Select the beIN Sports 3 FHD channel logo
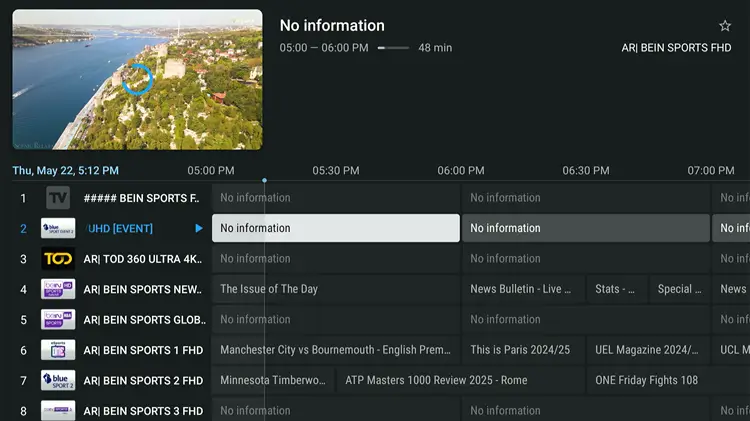Screen dimensions: 750x421 tap(58, 410)
